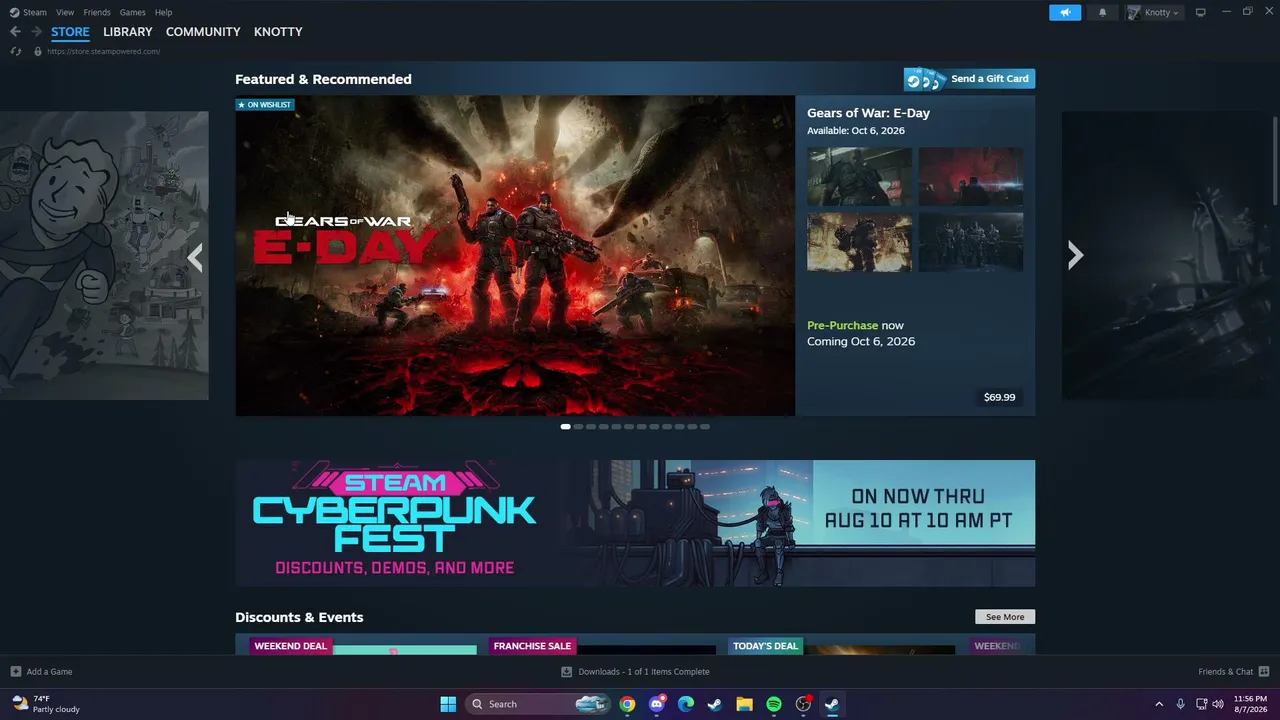This screenshot has height=720, width=1280.
Task: Switch to the LIBRARY tab
Action: [128, 32]
